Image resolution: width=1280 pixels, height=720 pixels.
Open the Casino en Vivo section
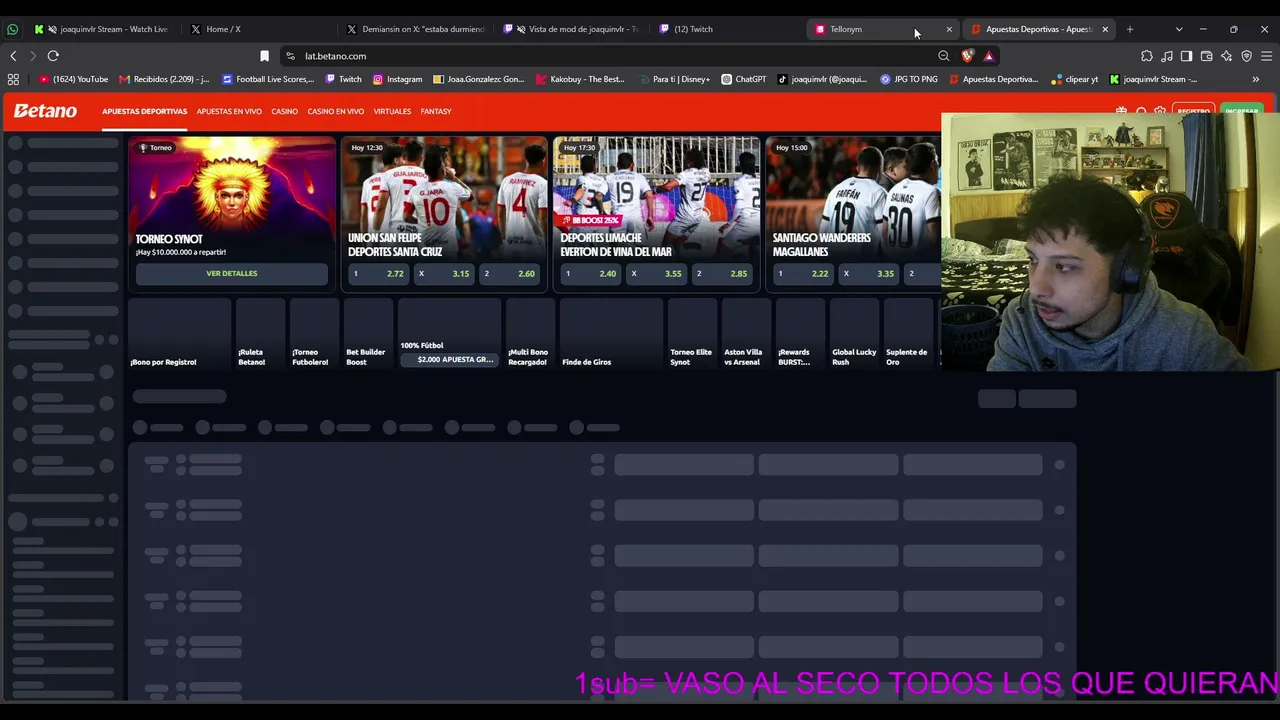(336, 111)
